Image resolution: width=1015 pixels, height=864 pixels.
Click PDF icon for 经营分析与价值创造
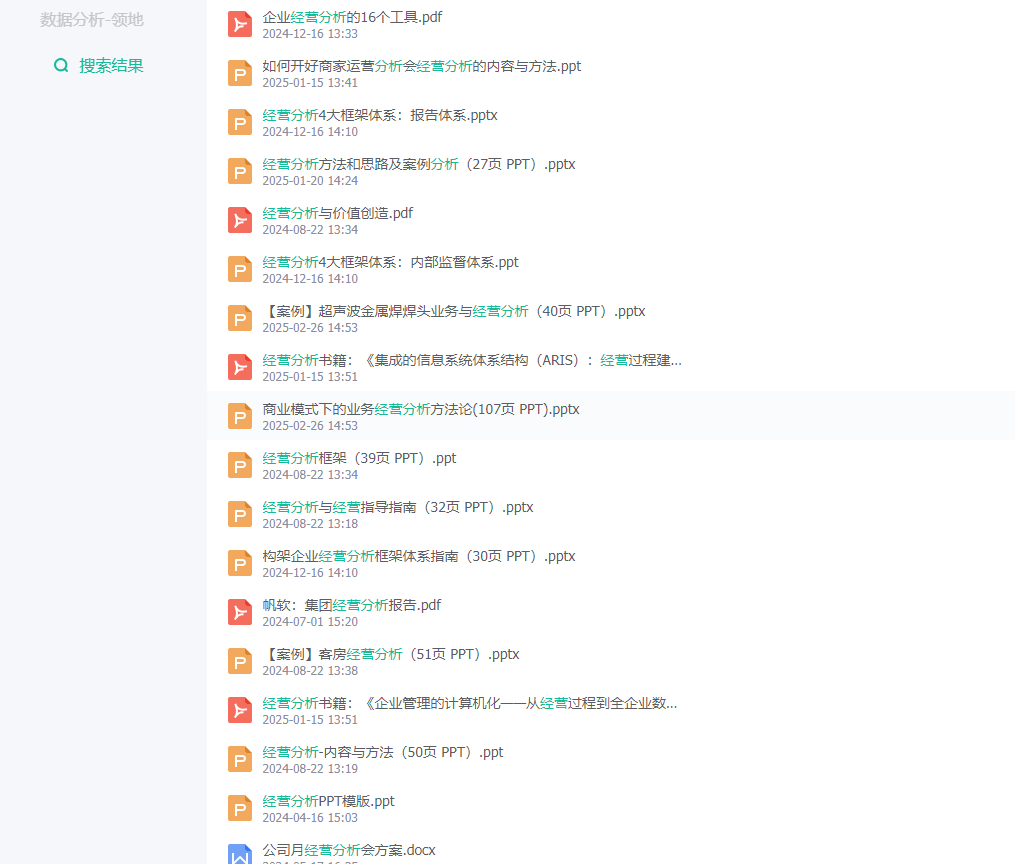coord(240,220)
